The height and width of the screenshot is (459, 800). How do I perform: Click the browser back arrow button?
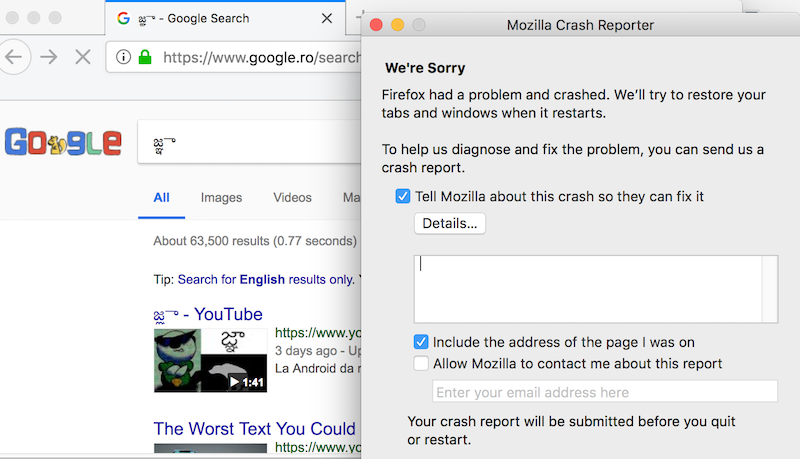[14, 57]
